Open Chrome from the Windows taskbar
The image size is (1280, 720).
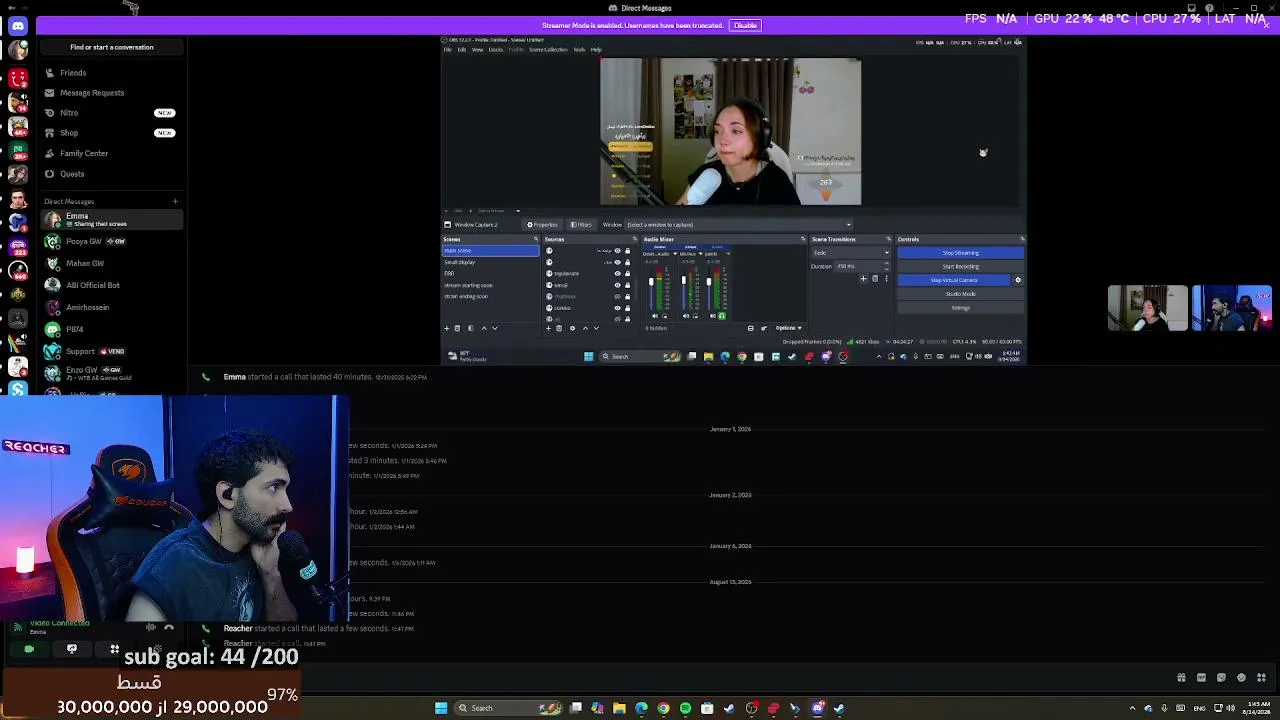[x=663, y=708]
